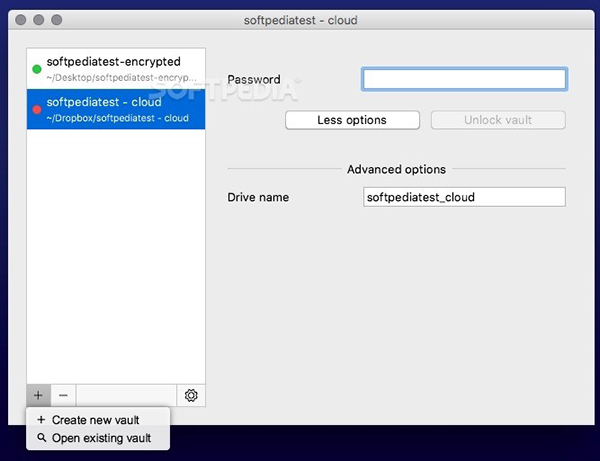Click the Advanced options section heading
The image size is (600, 461).
[396, 169]
